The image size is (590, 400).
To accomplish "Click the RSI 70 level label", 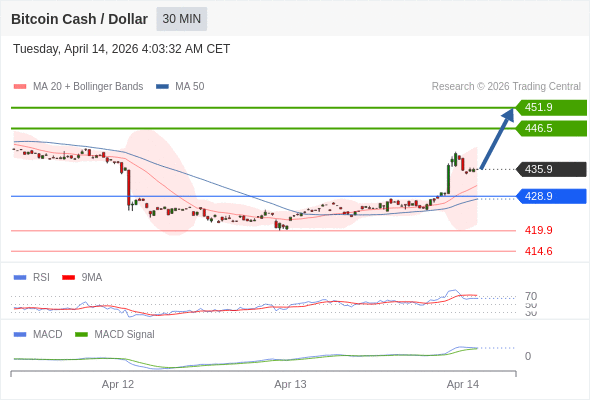I will pos(531,296).
